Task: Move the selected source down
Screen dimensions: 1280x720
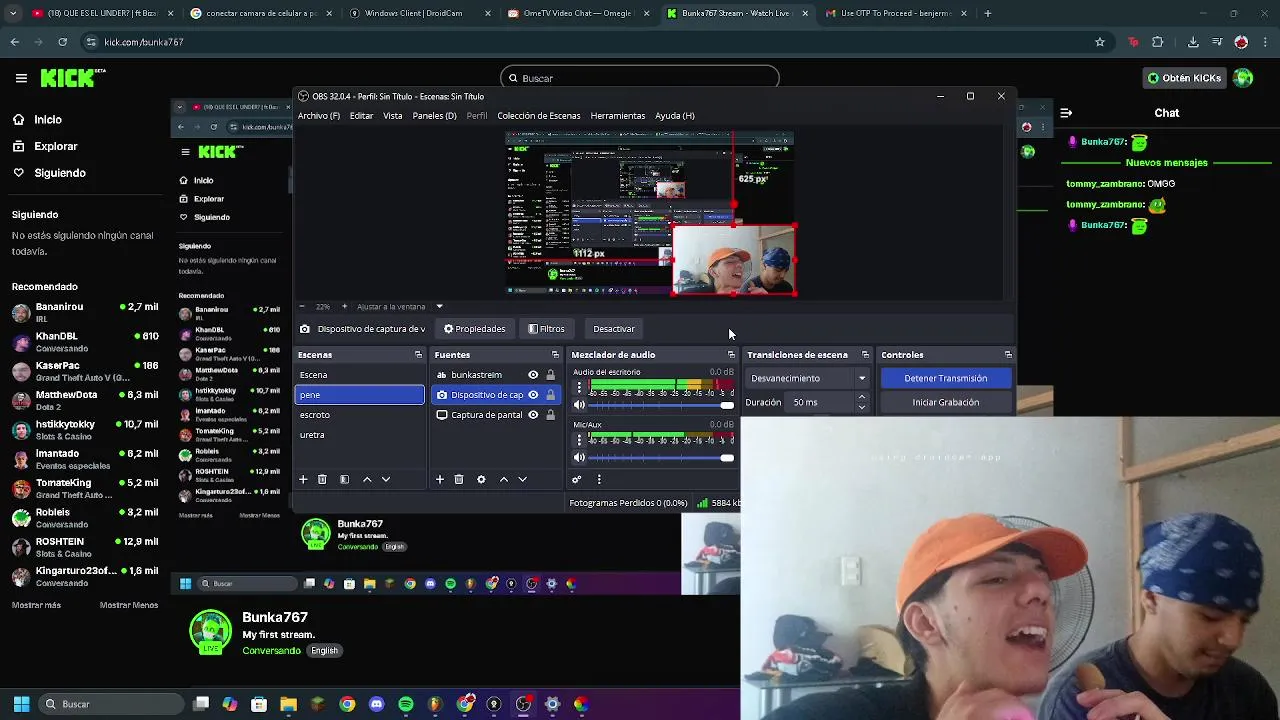Action: coord(522,480)
